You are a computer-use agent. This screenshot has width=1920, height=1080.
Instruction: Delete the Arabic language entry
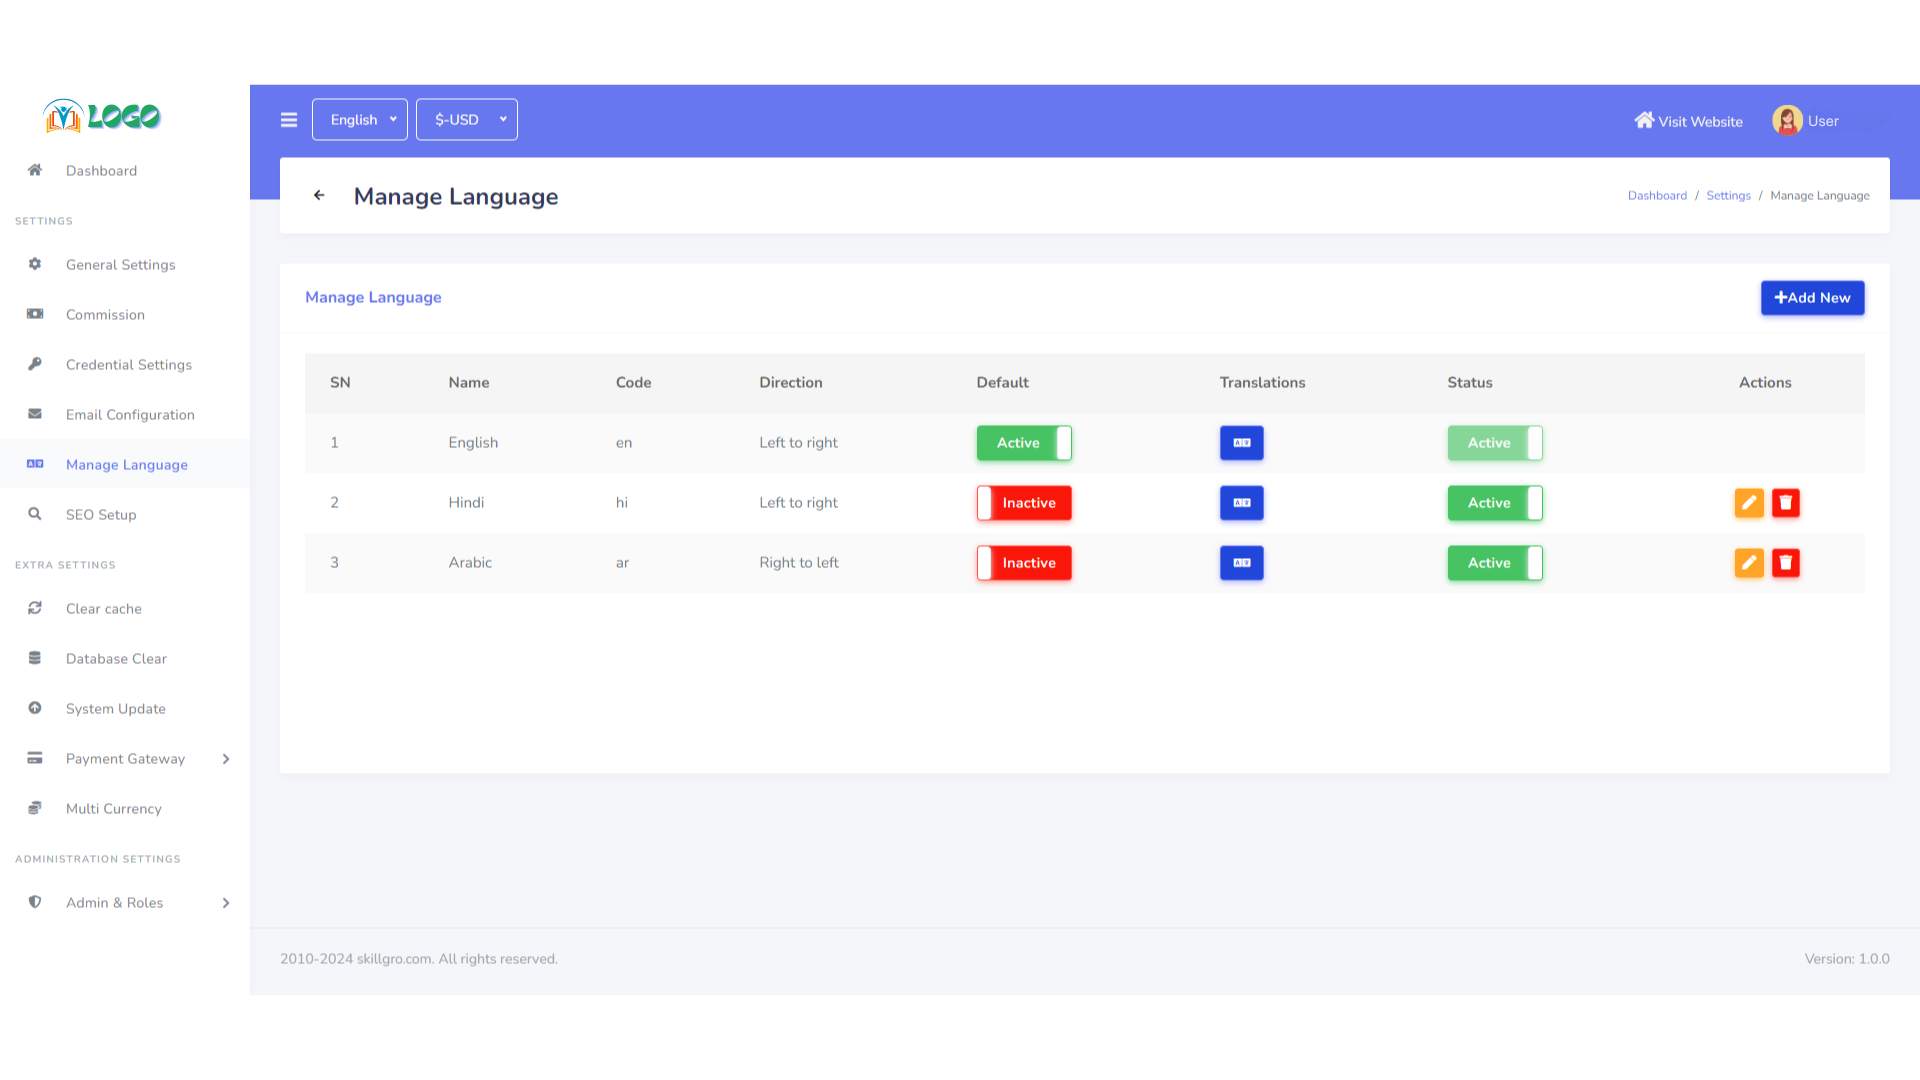(1785, 563)
